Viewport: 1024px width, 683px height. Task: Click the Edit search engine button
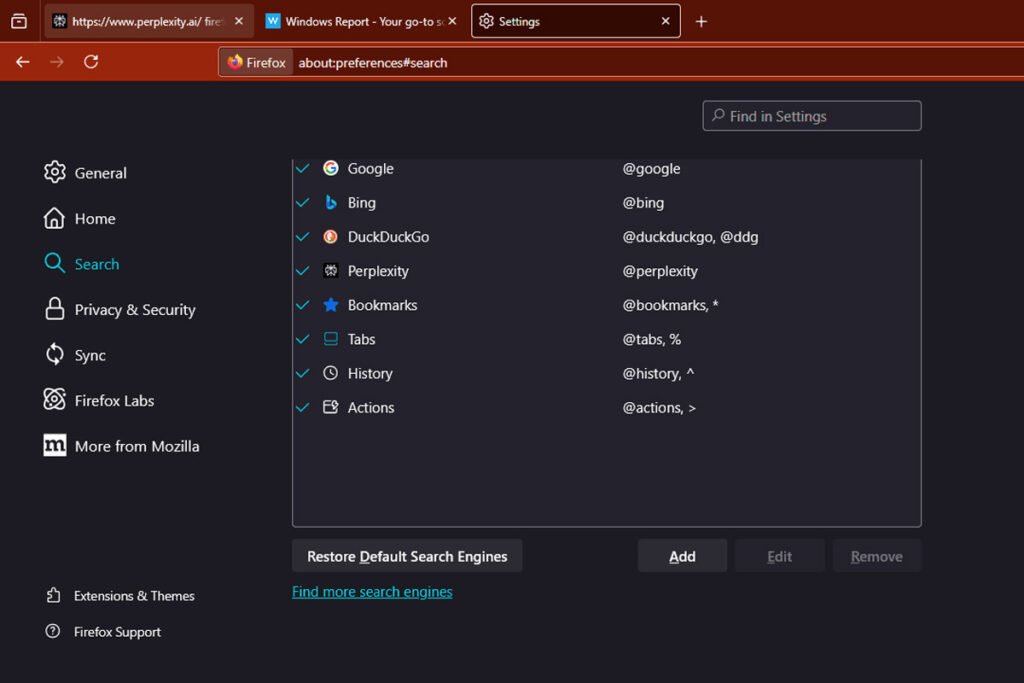(779, 556)
